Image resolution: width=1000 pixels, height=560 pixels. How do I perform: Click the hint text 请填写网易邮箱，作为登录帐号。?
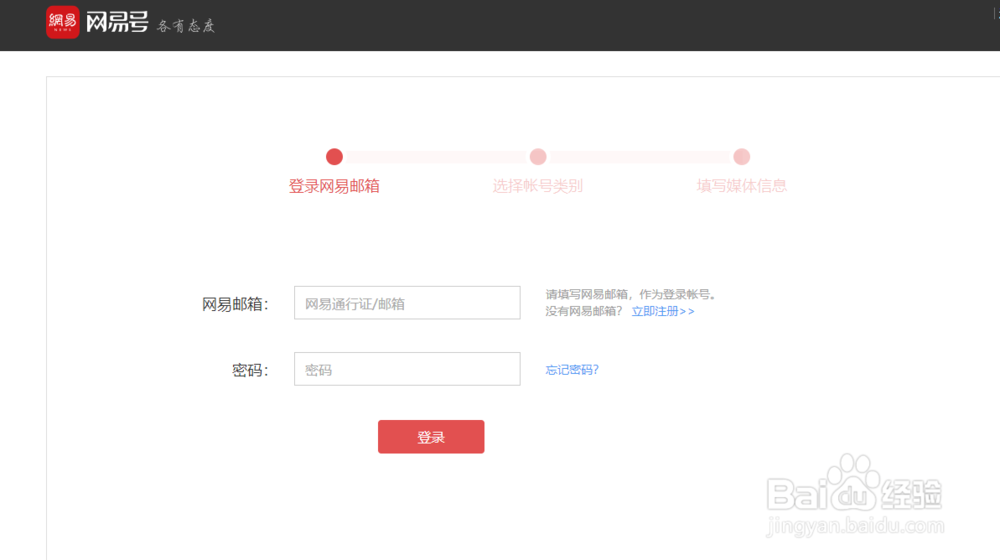[631, 295]
